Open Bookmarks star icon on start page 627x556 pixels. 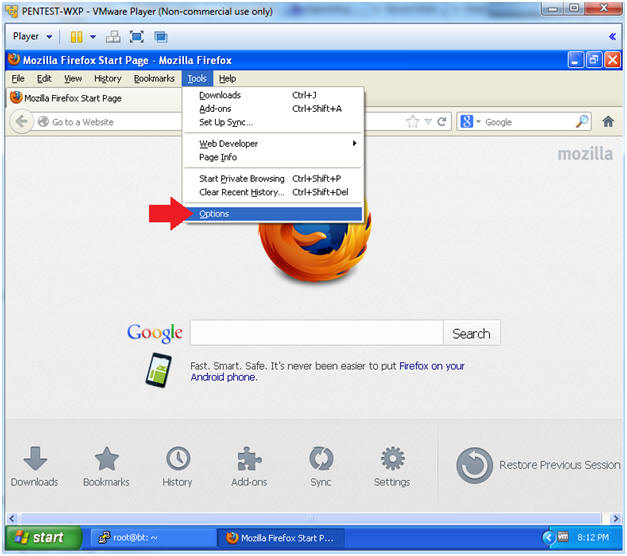(x=106, y=466)
